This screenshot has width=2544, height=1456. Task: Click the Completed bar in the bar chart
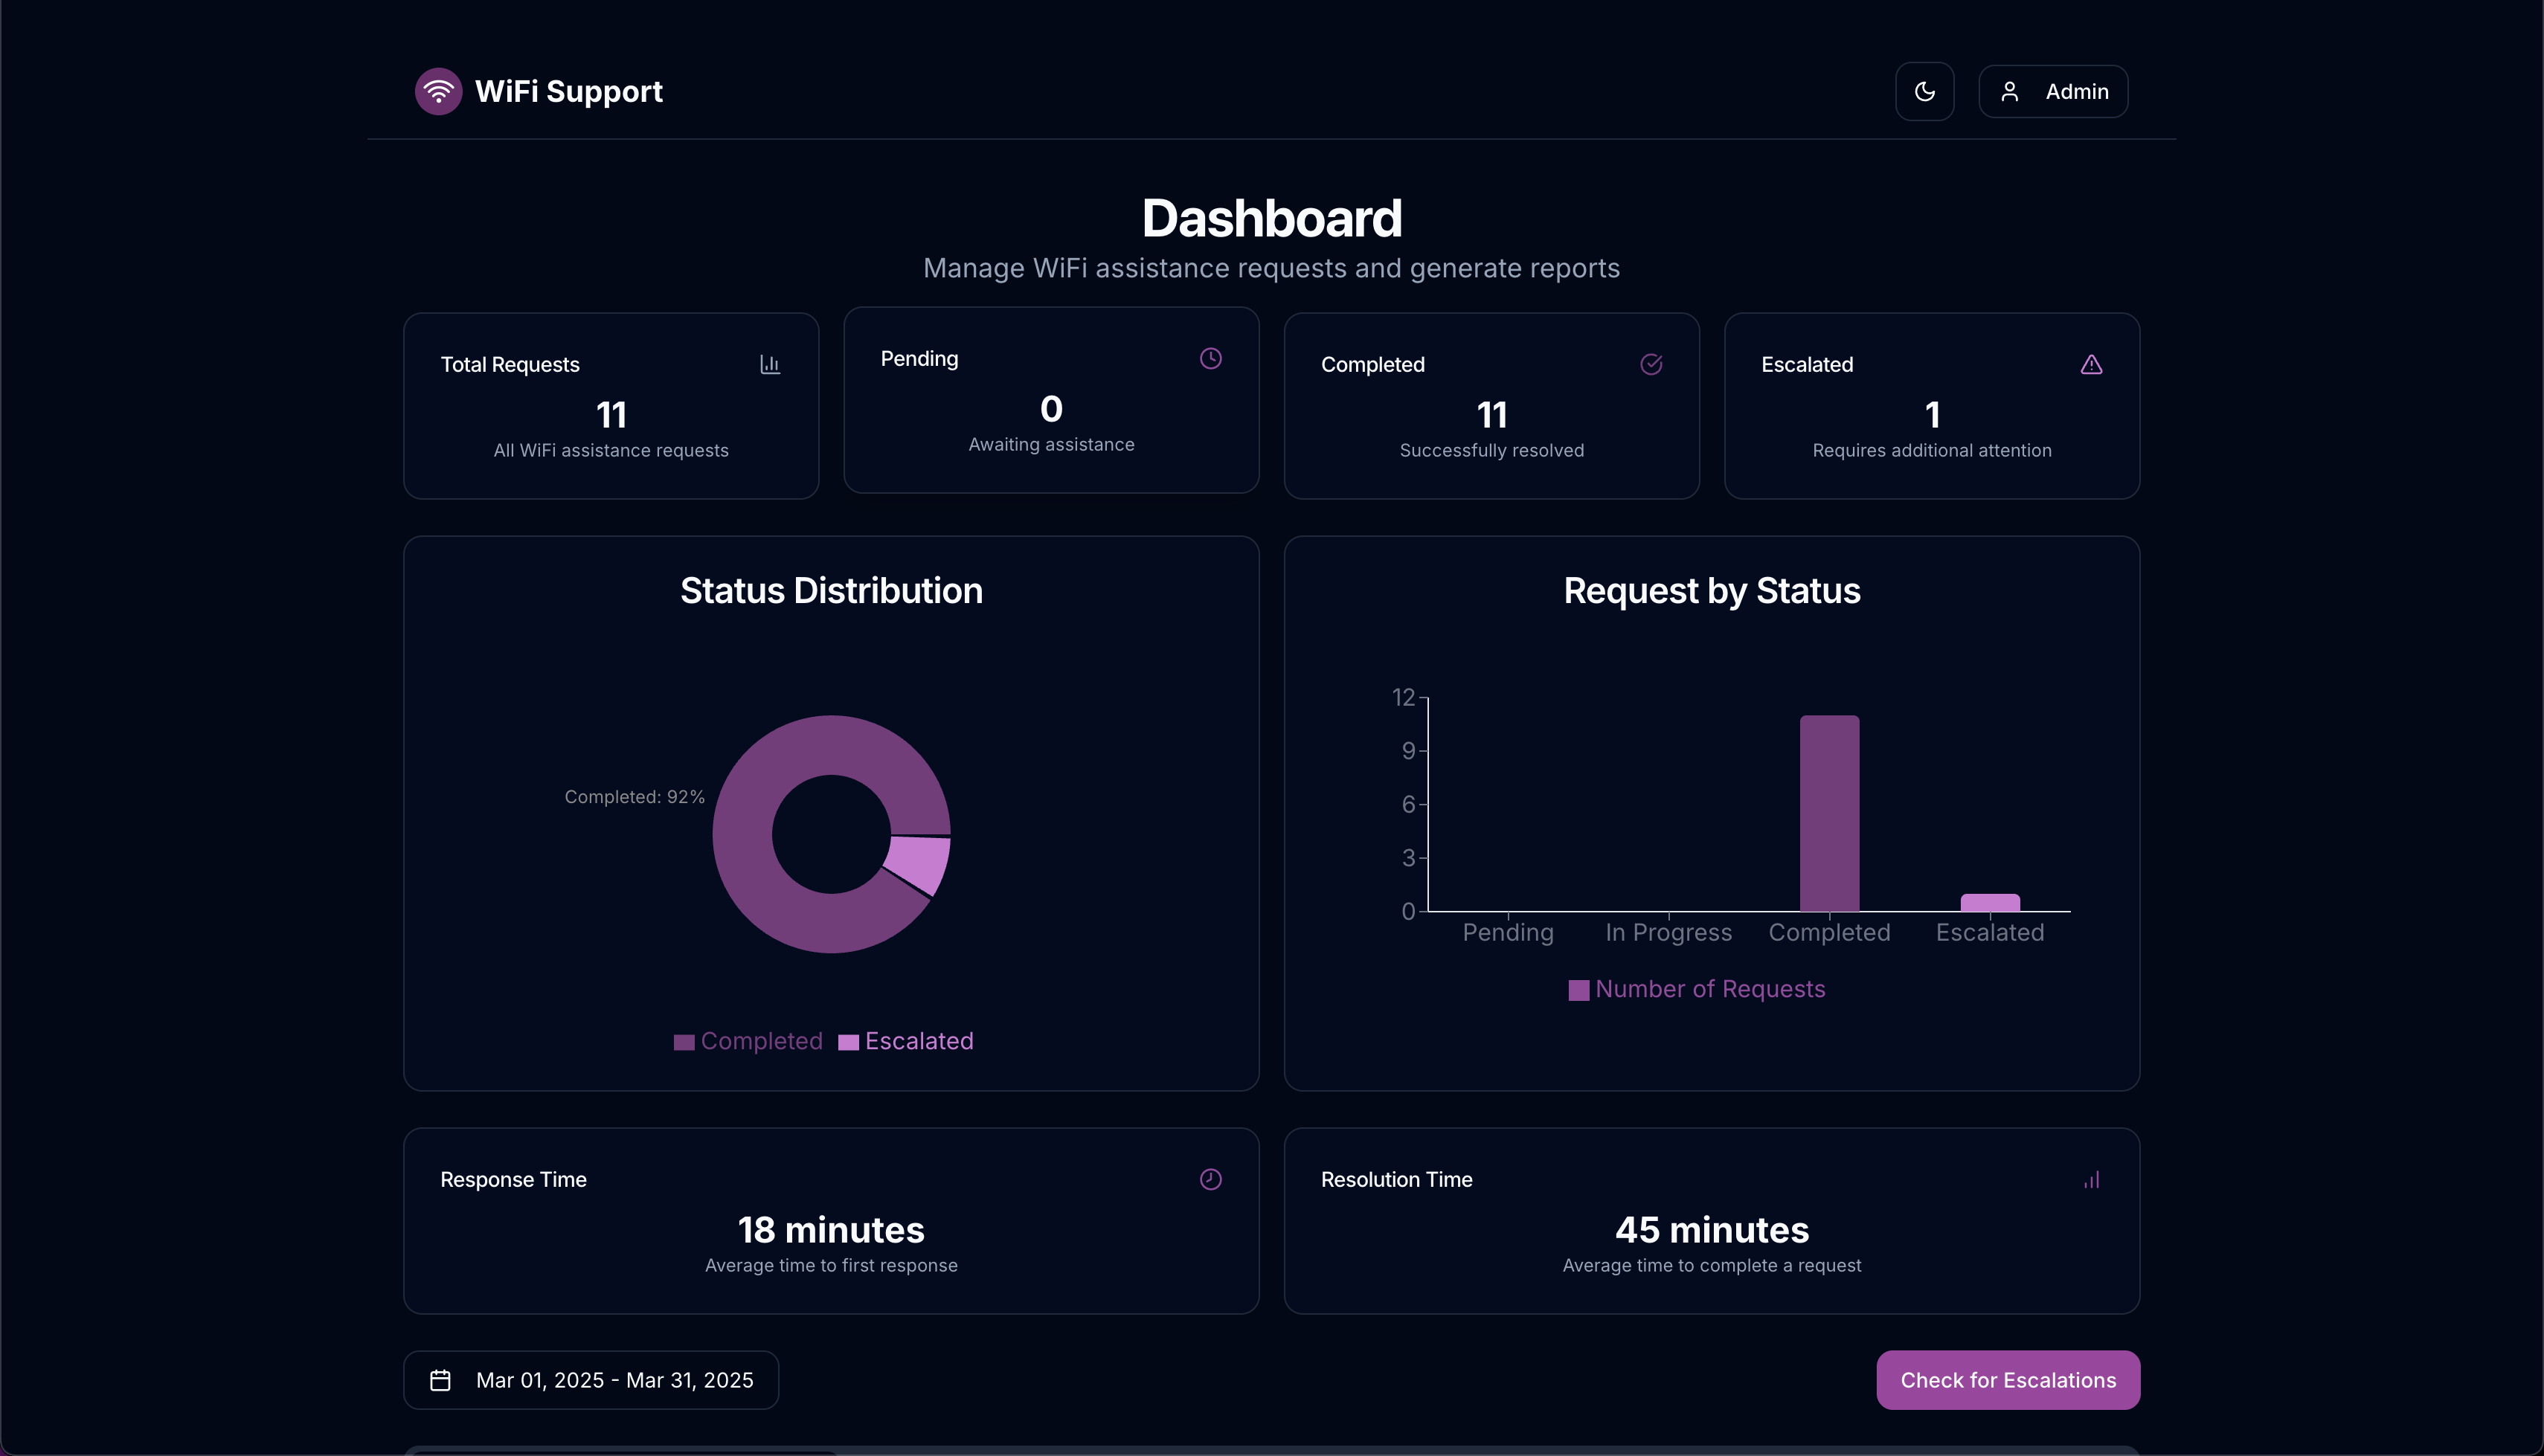point(1829,813)
